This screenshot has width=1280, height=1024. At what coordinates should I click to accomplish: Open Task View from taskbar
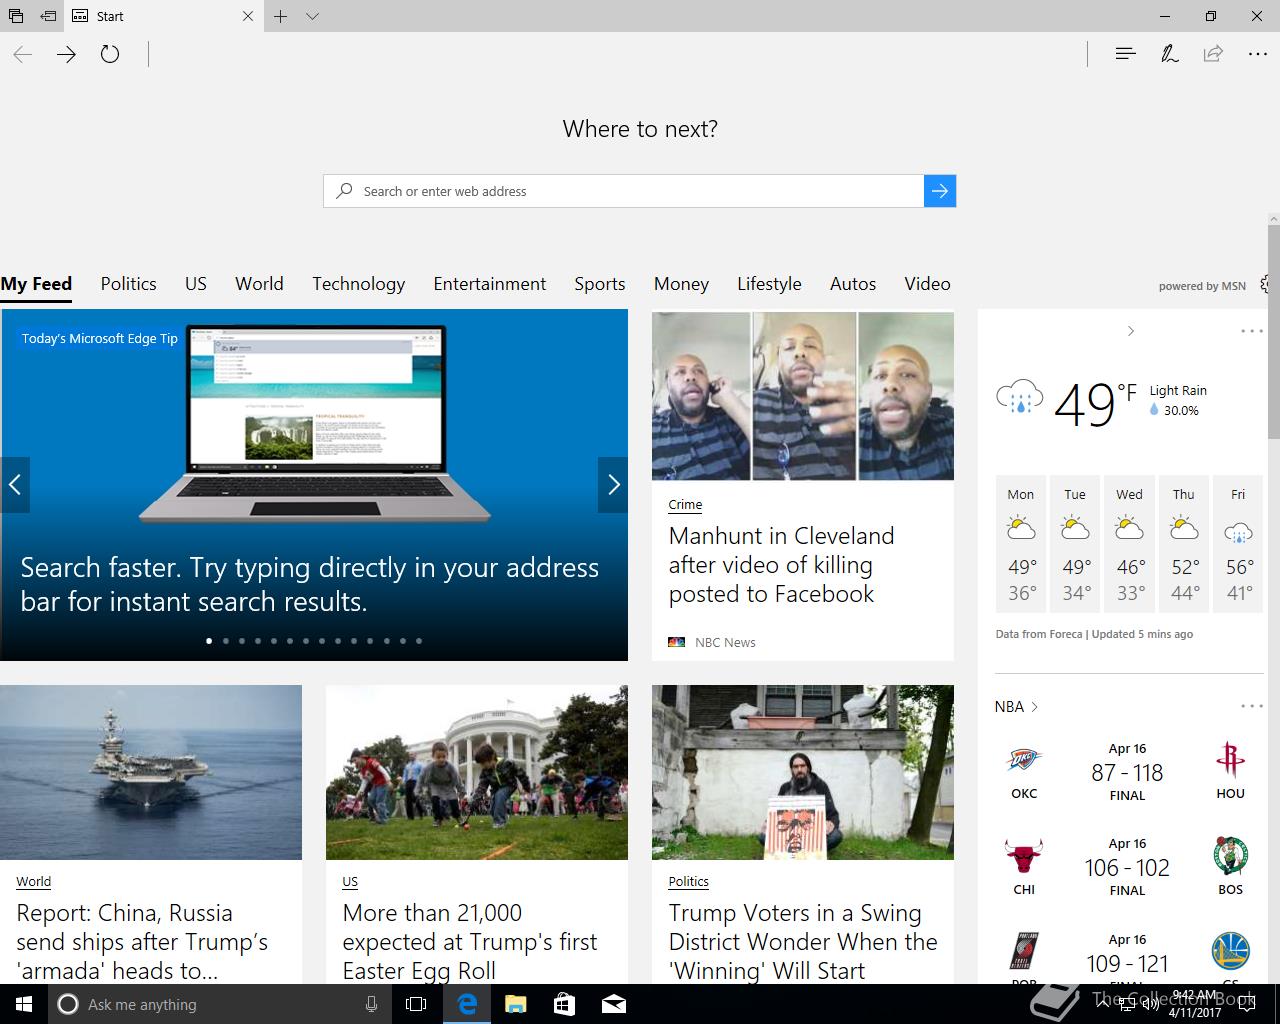tap(416, 1004)
